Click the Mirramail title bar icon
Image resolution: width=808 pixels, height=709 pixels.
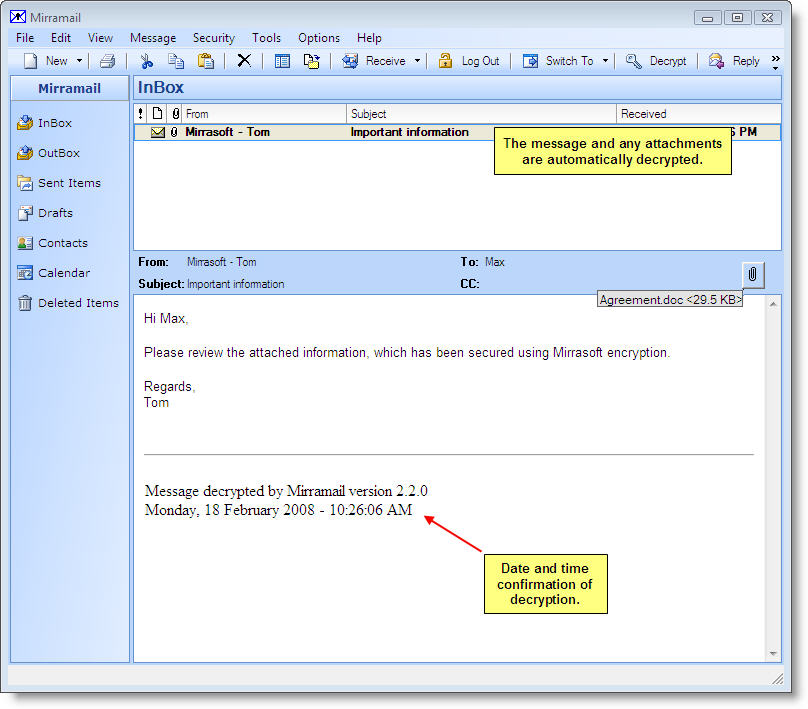[18, 17]
